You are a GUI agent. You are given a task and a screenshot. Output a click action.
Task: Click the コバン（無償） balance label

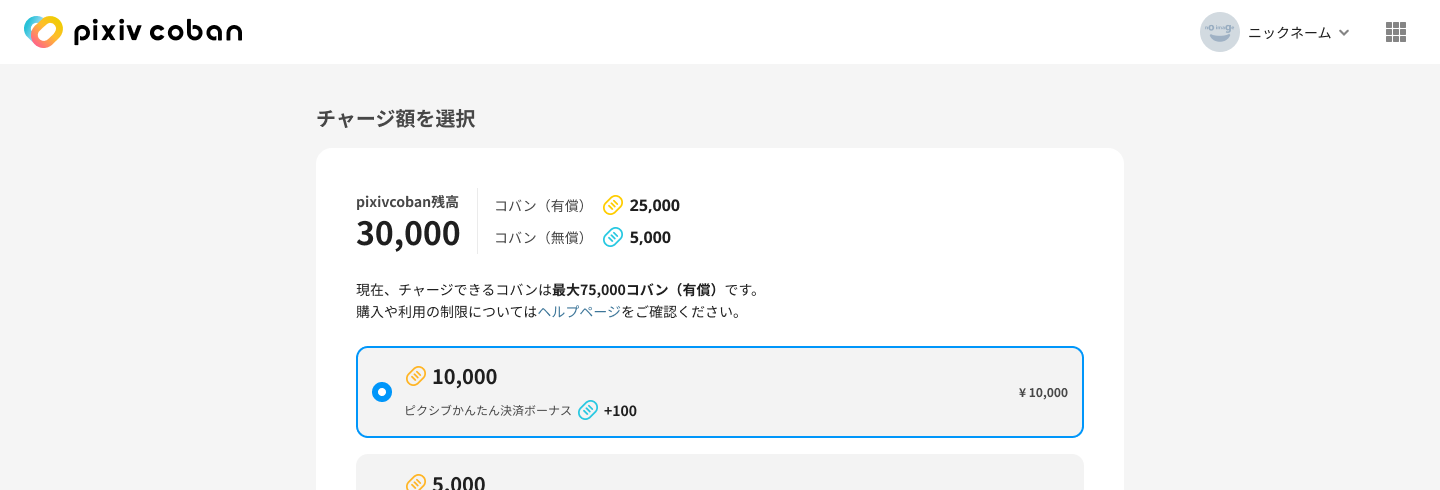(541, 237)
